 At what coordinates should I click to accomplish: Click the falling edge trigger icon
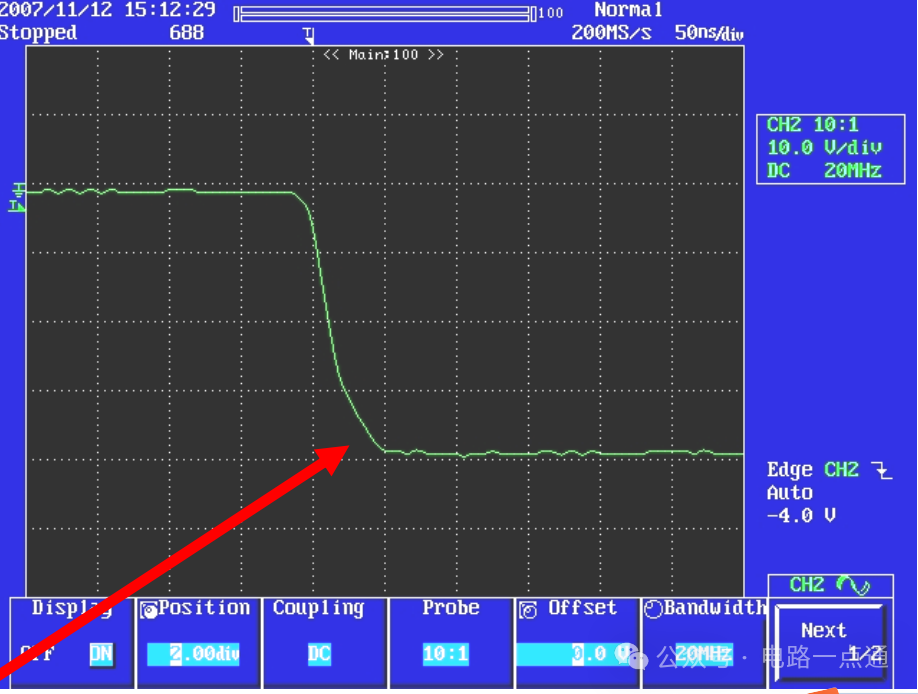coord(881,470)
